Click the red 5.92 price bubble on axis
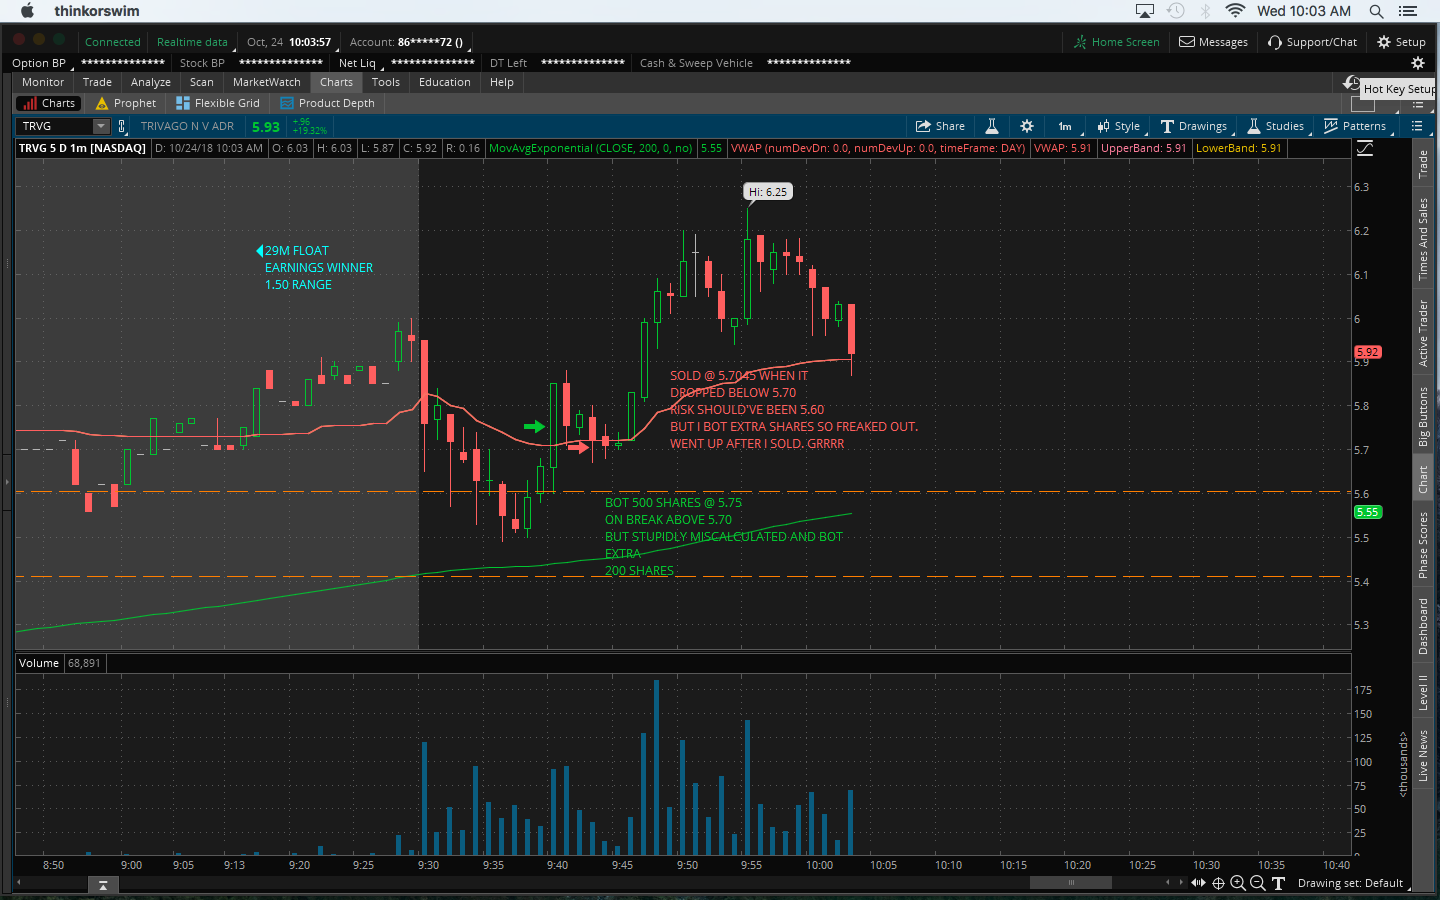 [1367, 352]
